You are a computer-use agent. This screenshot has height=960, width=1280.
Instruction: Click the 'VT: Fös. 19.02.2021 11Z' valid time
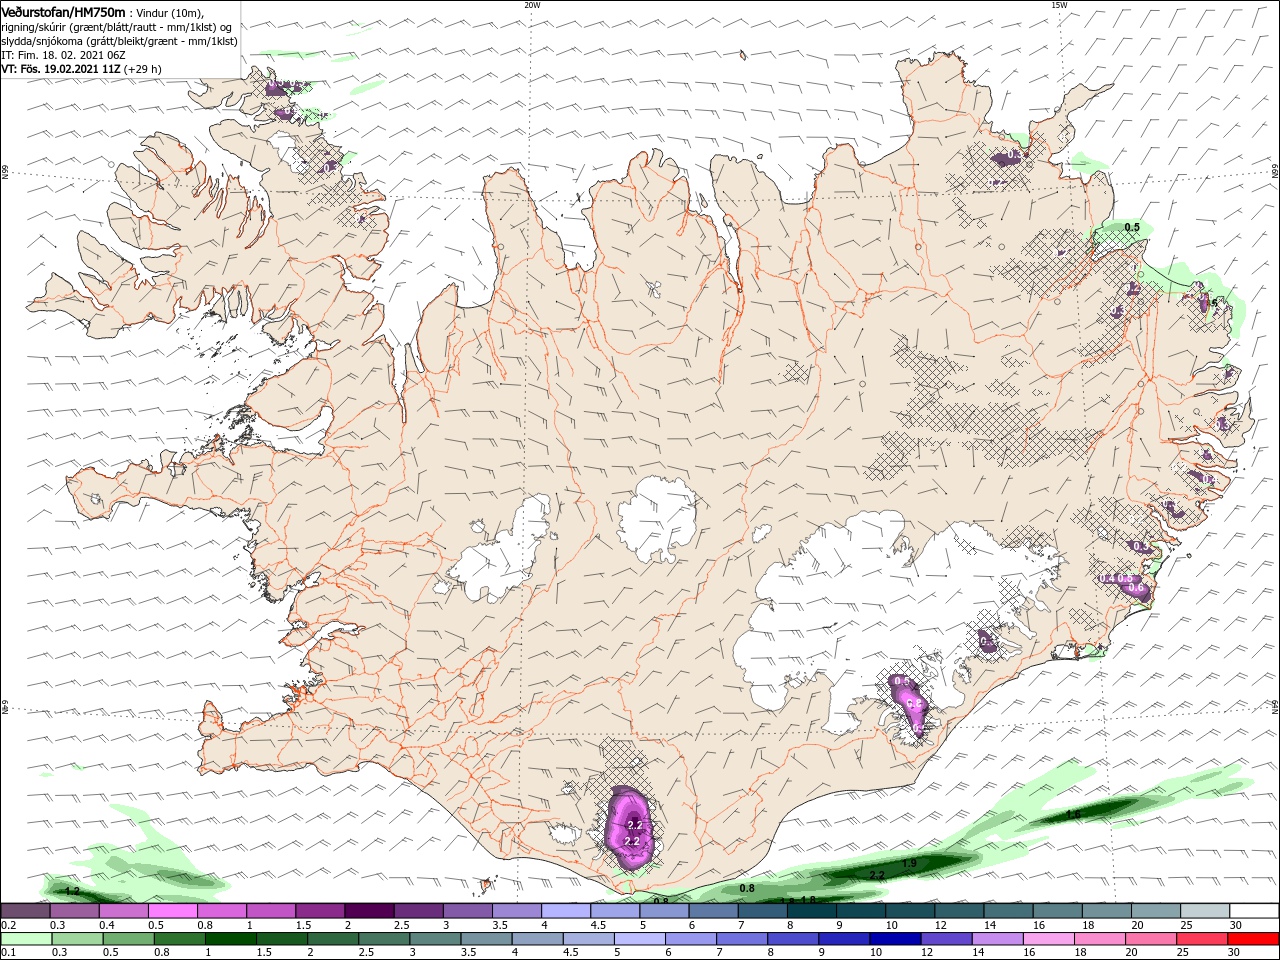click(61, 69)
